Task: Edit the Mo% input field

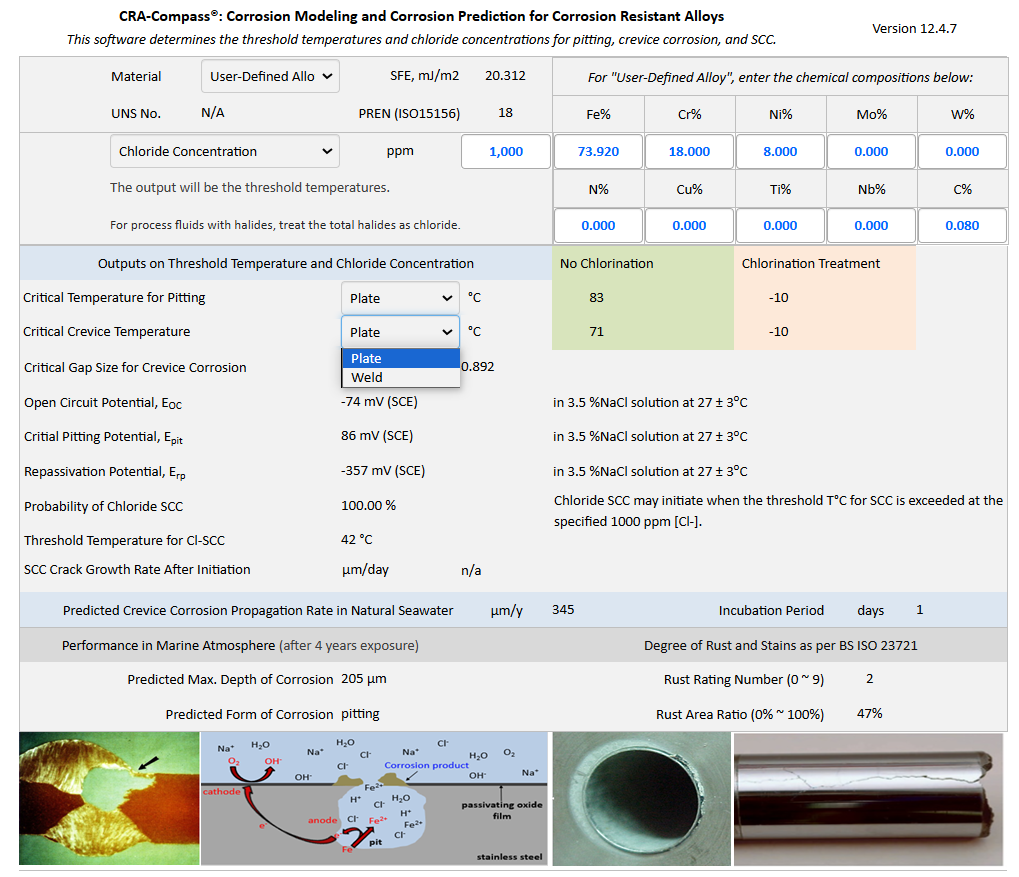Action: click(871, 151)
